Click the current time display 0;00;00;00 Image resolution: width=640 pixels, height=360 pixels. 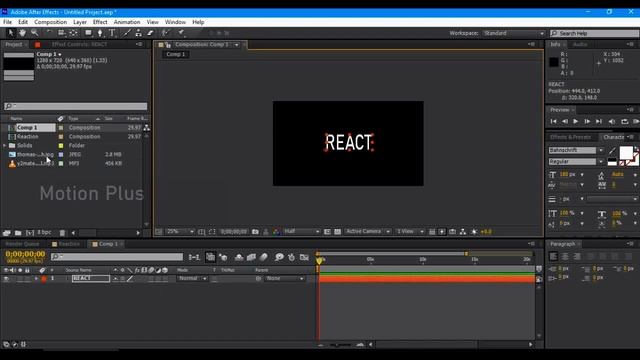(x=25, y=254)
